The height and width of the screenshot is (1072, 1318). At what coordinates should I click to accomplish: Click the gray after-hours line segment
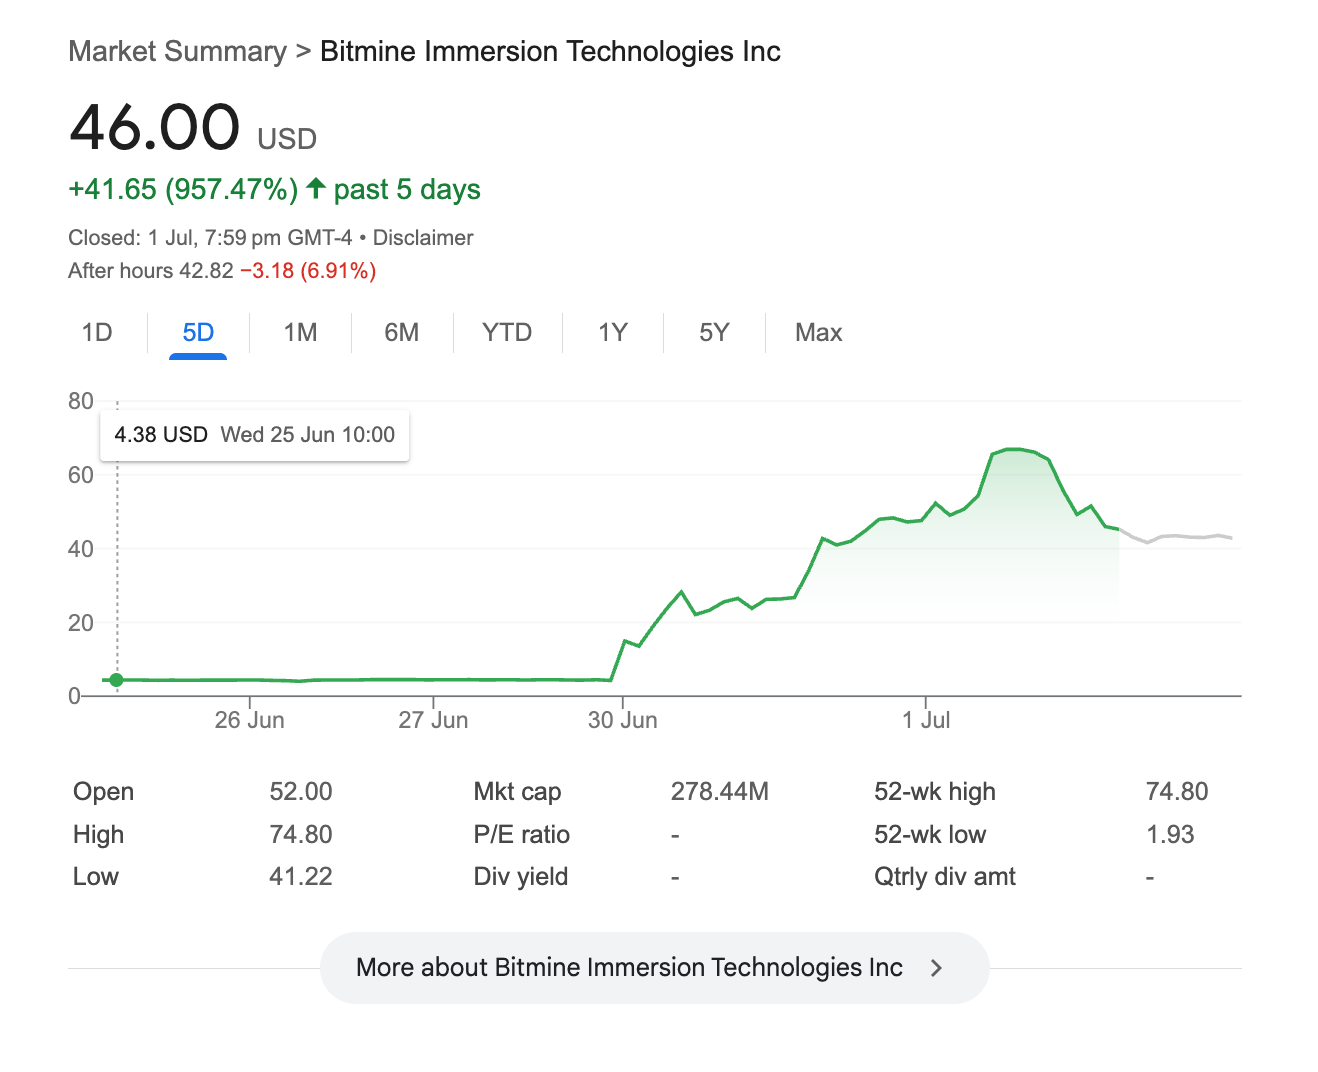point(1180,537)
